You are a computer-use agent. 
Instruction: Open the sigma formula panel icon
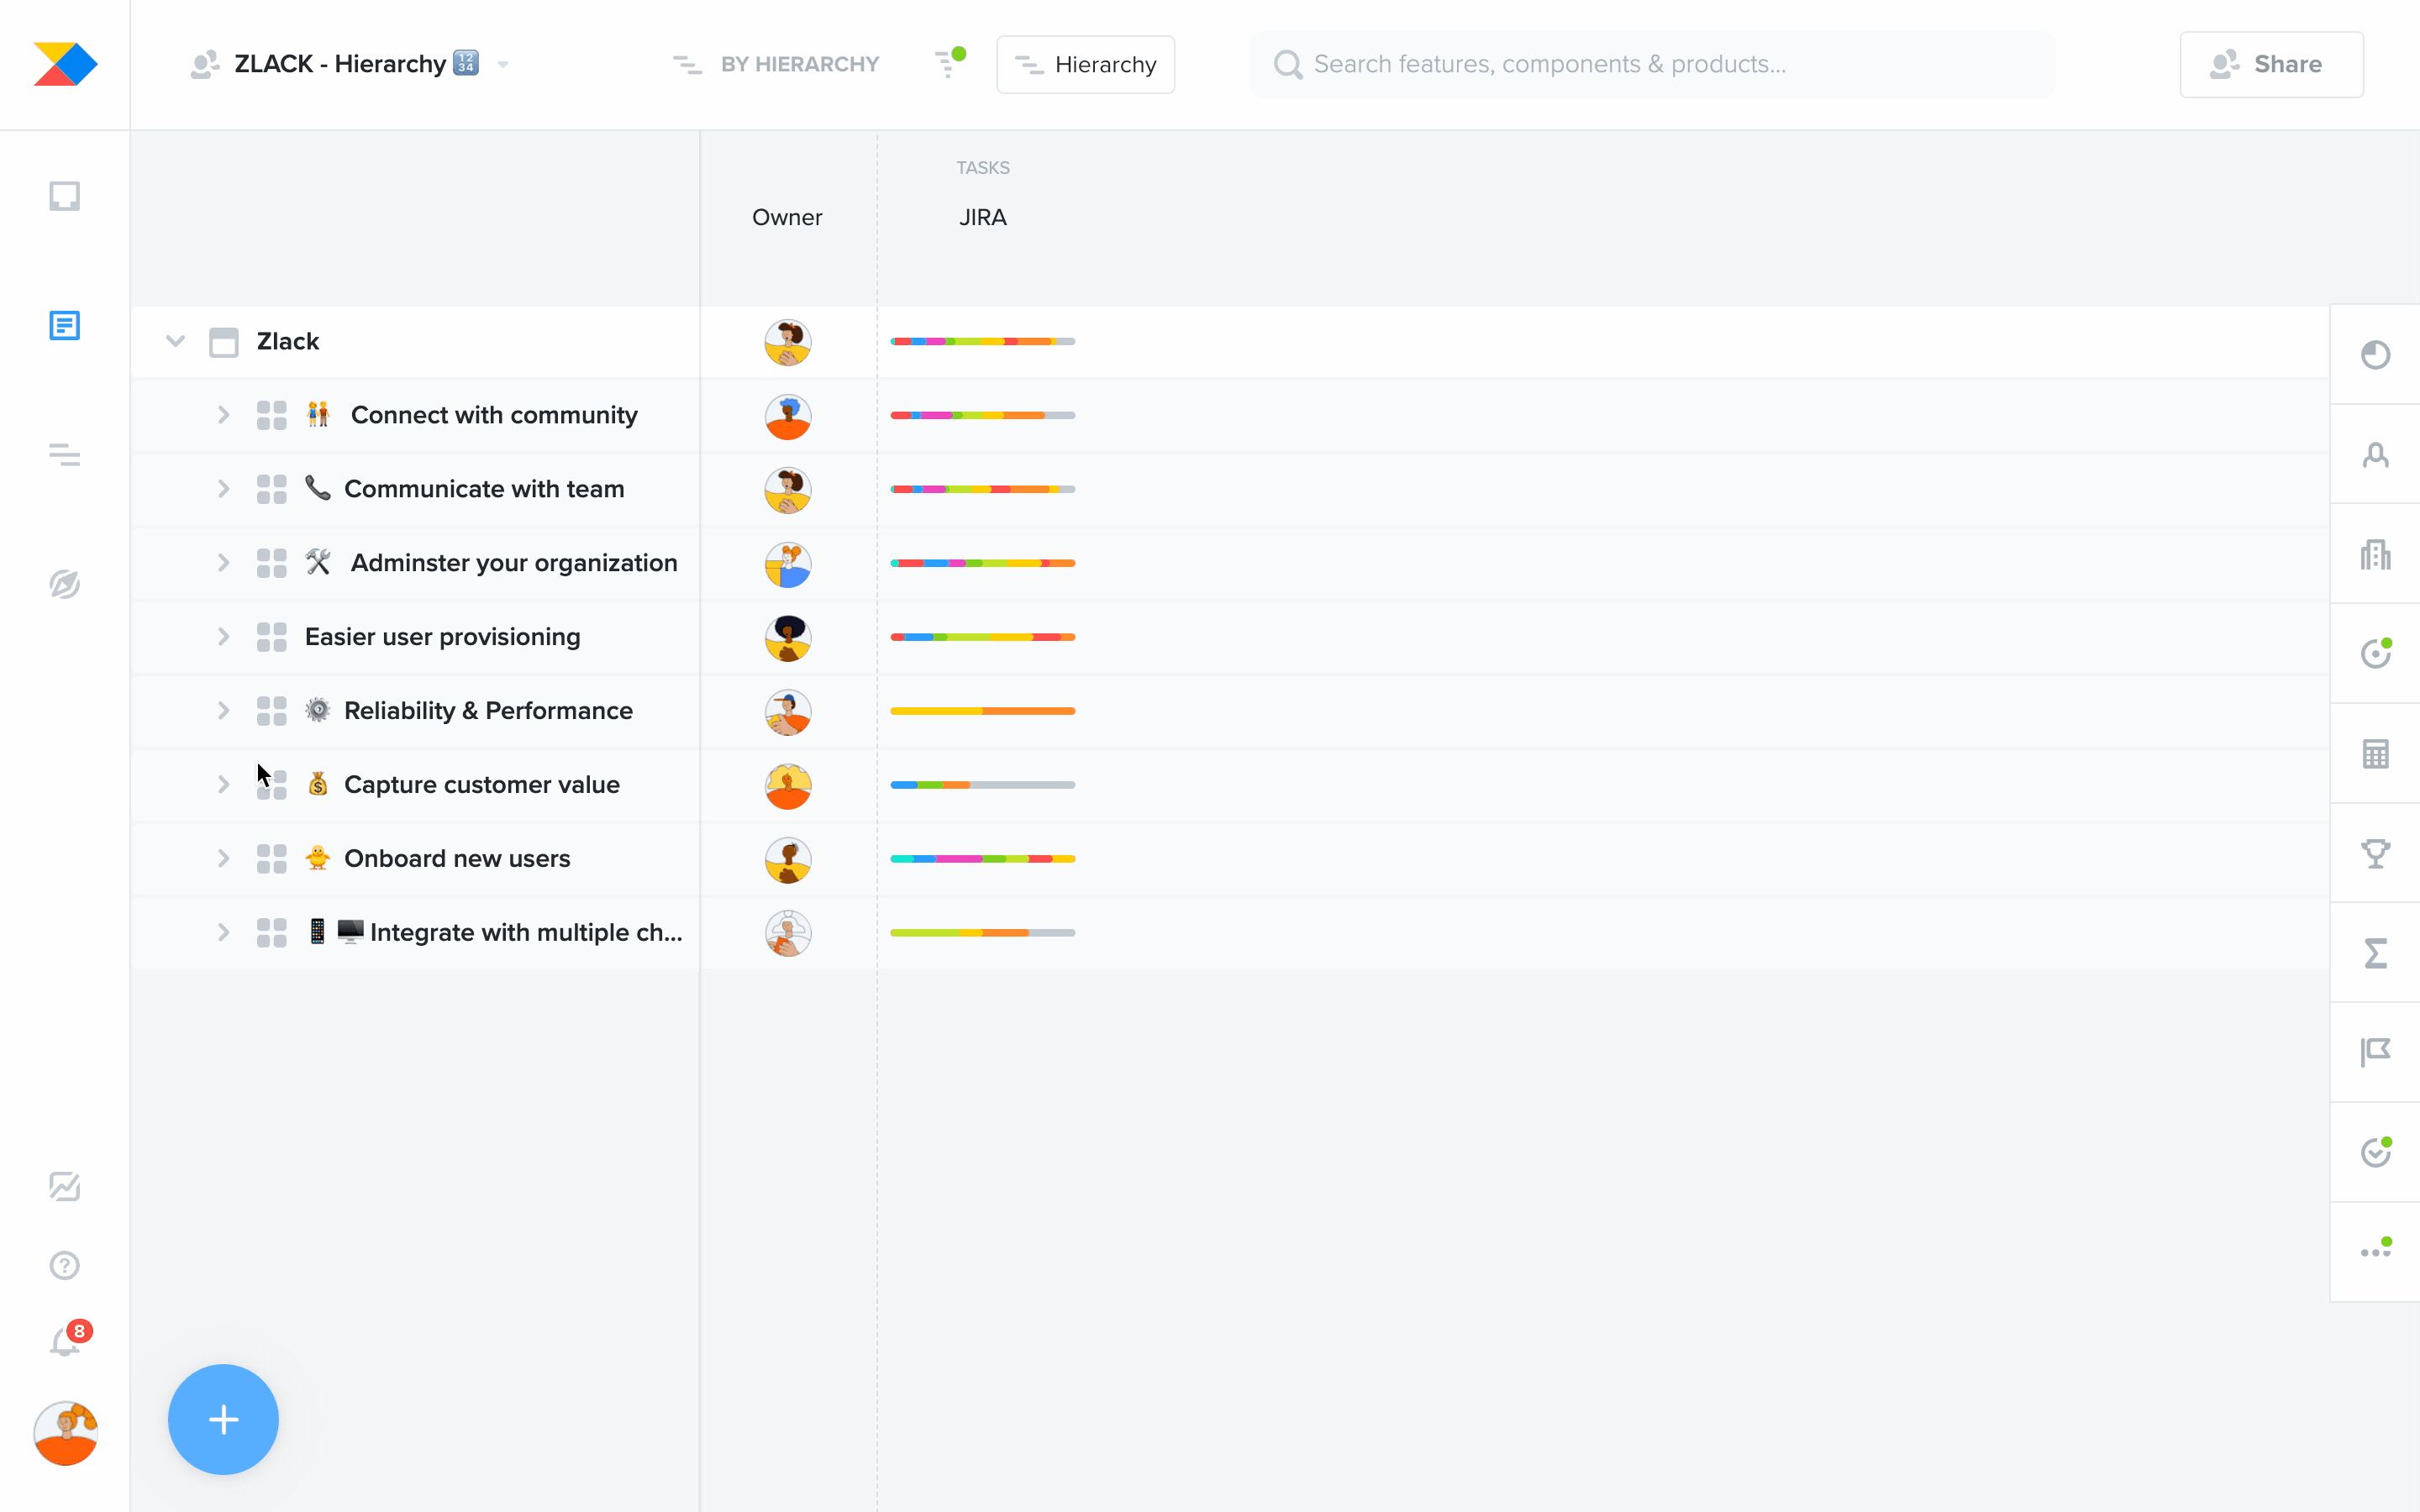[2375, 953]
